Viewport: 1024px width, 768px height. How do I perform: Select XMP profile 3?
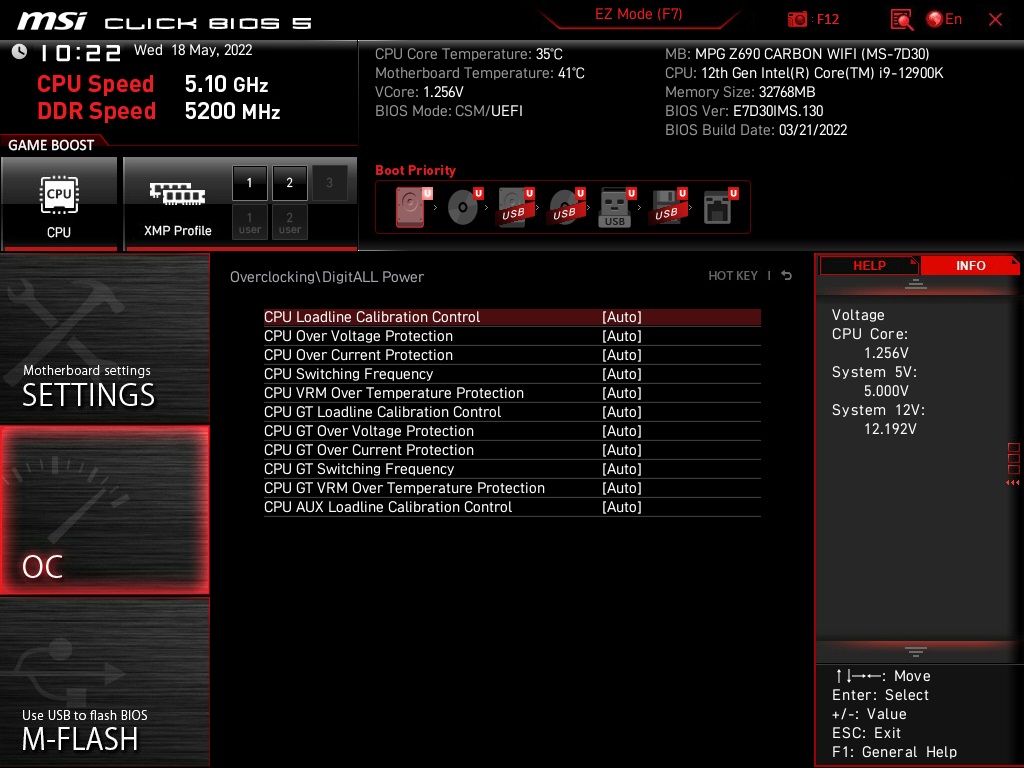coord(329,183)
